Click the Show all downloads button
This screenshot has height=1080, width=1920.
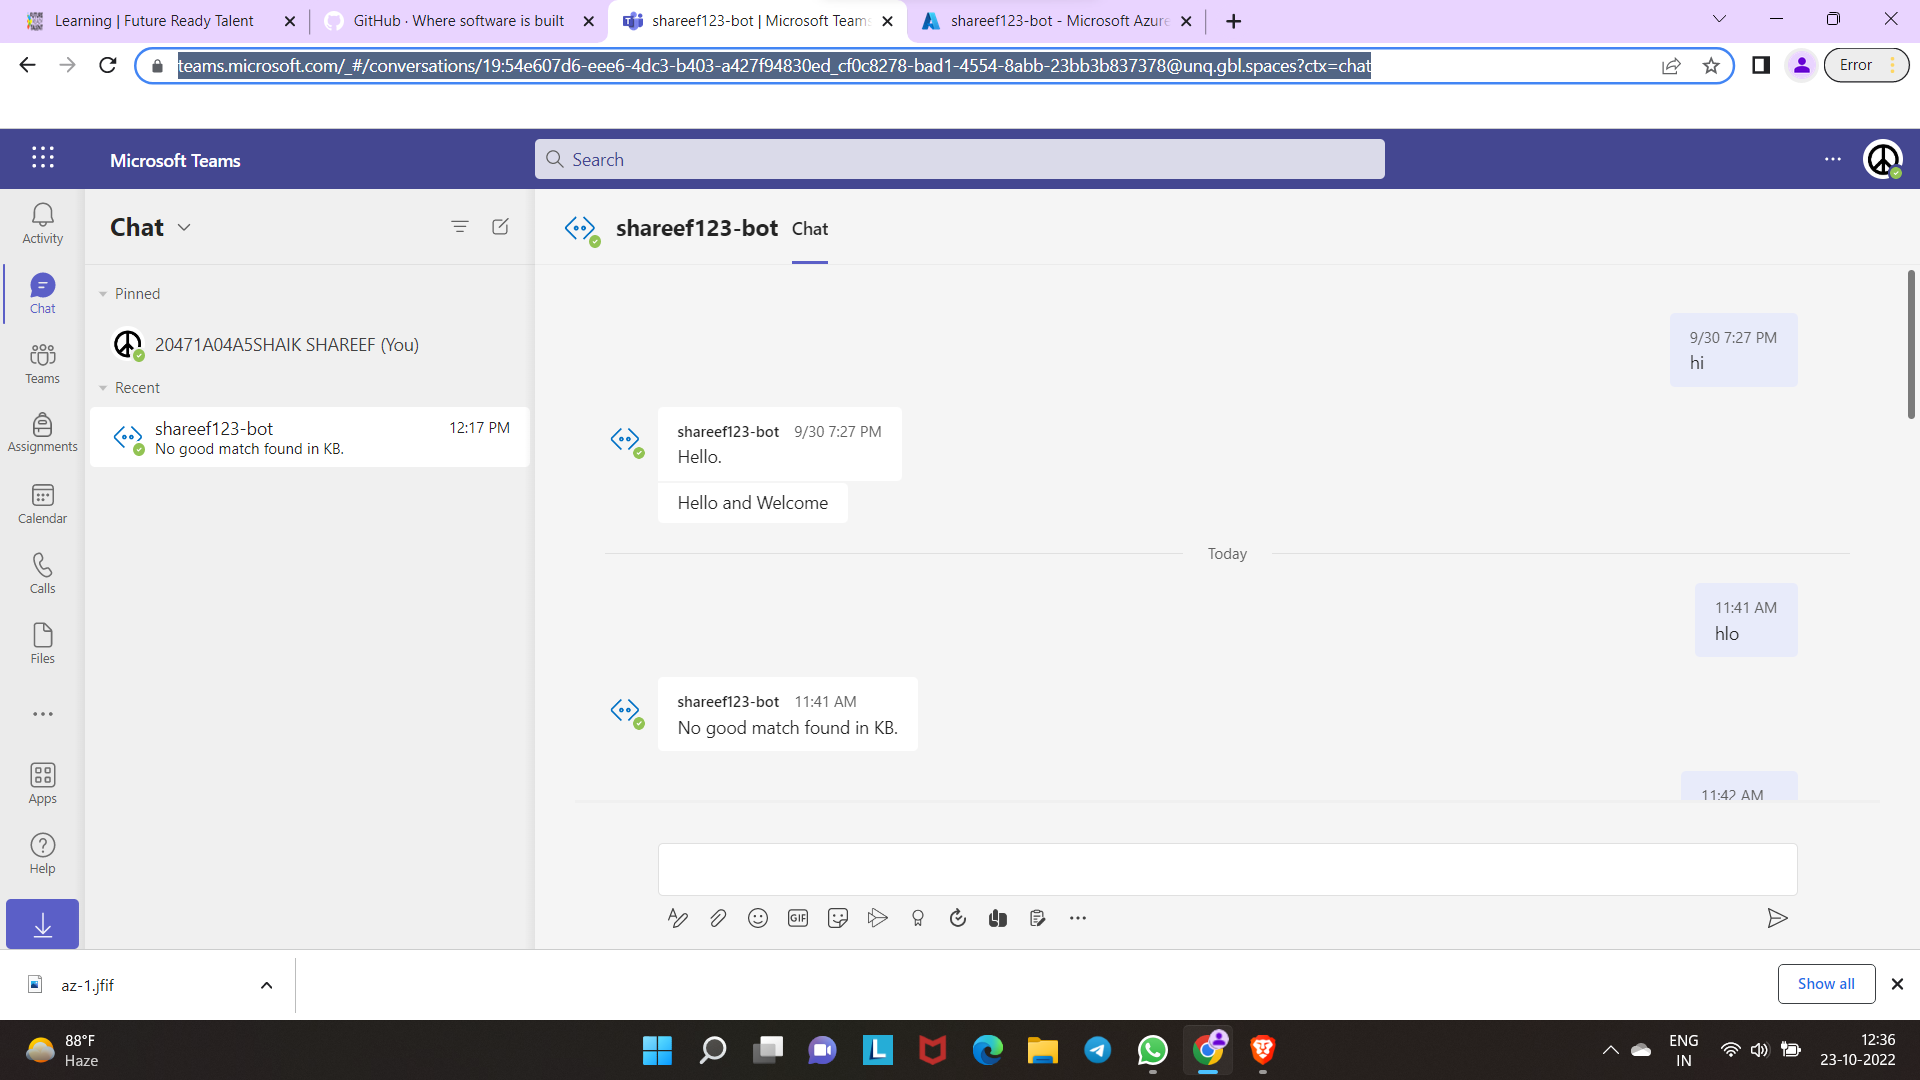tap(1825, 983)
